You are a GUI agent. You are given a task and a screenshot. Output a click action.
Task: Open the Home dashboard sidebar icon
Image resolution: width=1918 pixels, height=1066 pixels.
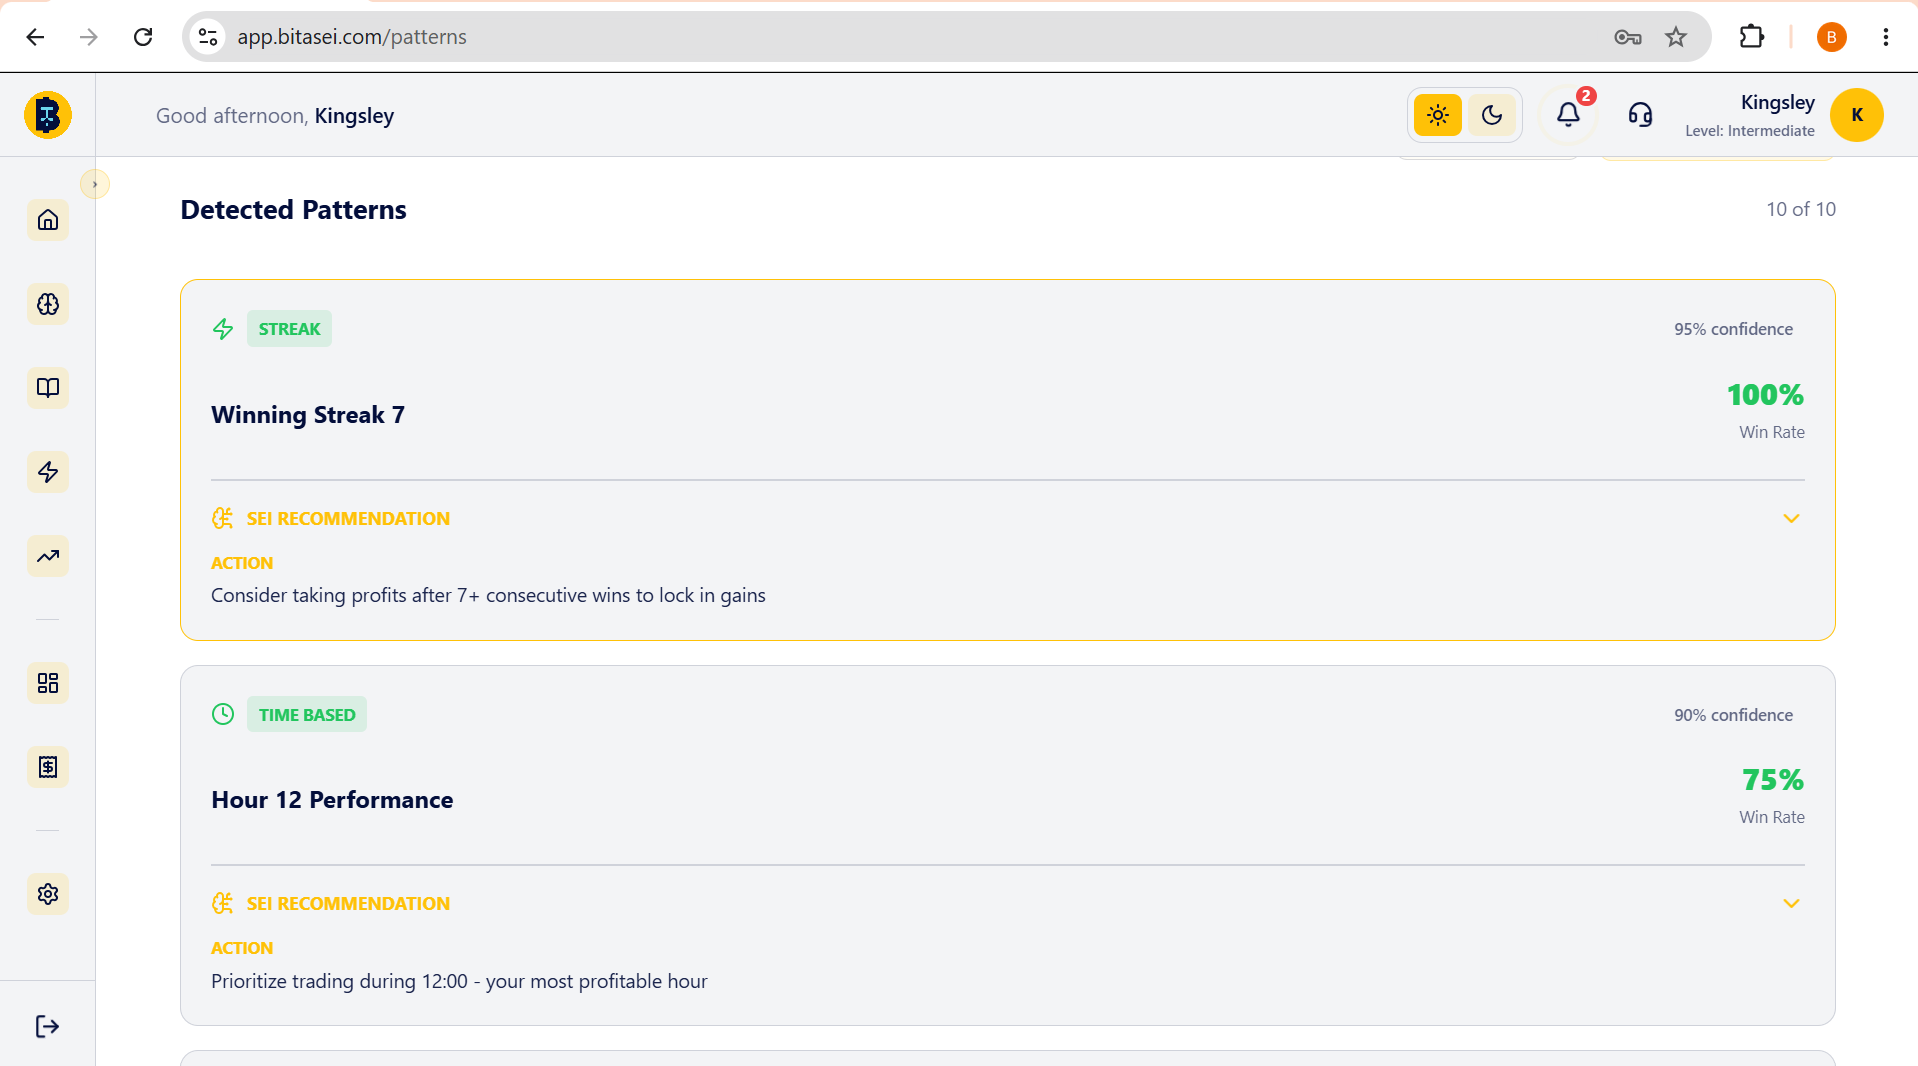pyautogui.click(x=48, y=220)
